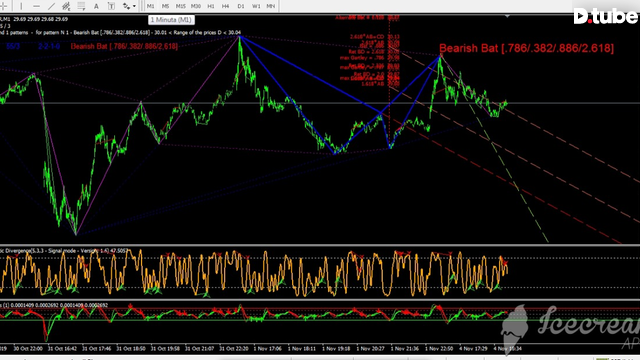This screenshot has height=360, width=640.
Task: Click the 31 Oct 21:07 time axis label
Action: coord(199,349)
